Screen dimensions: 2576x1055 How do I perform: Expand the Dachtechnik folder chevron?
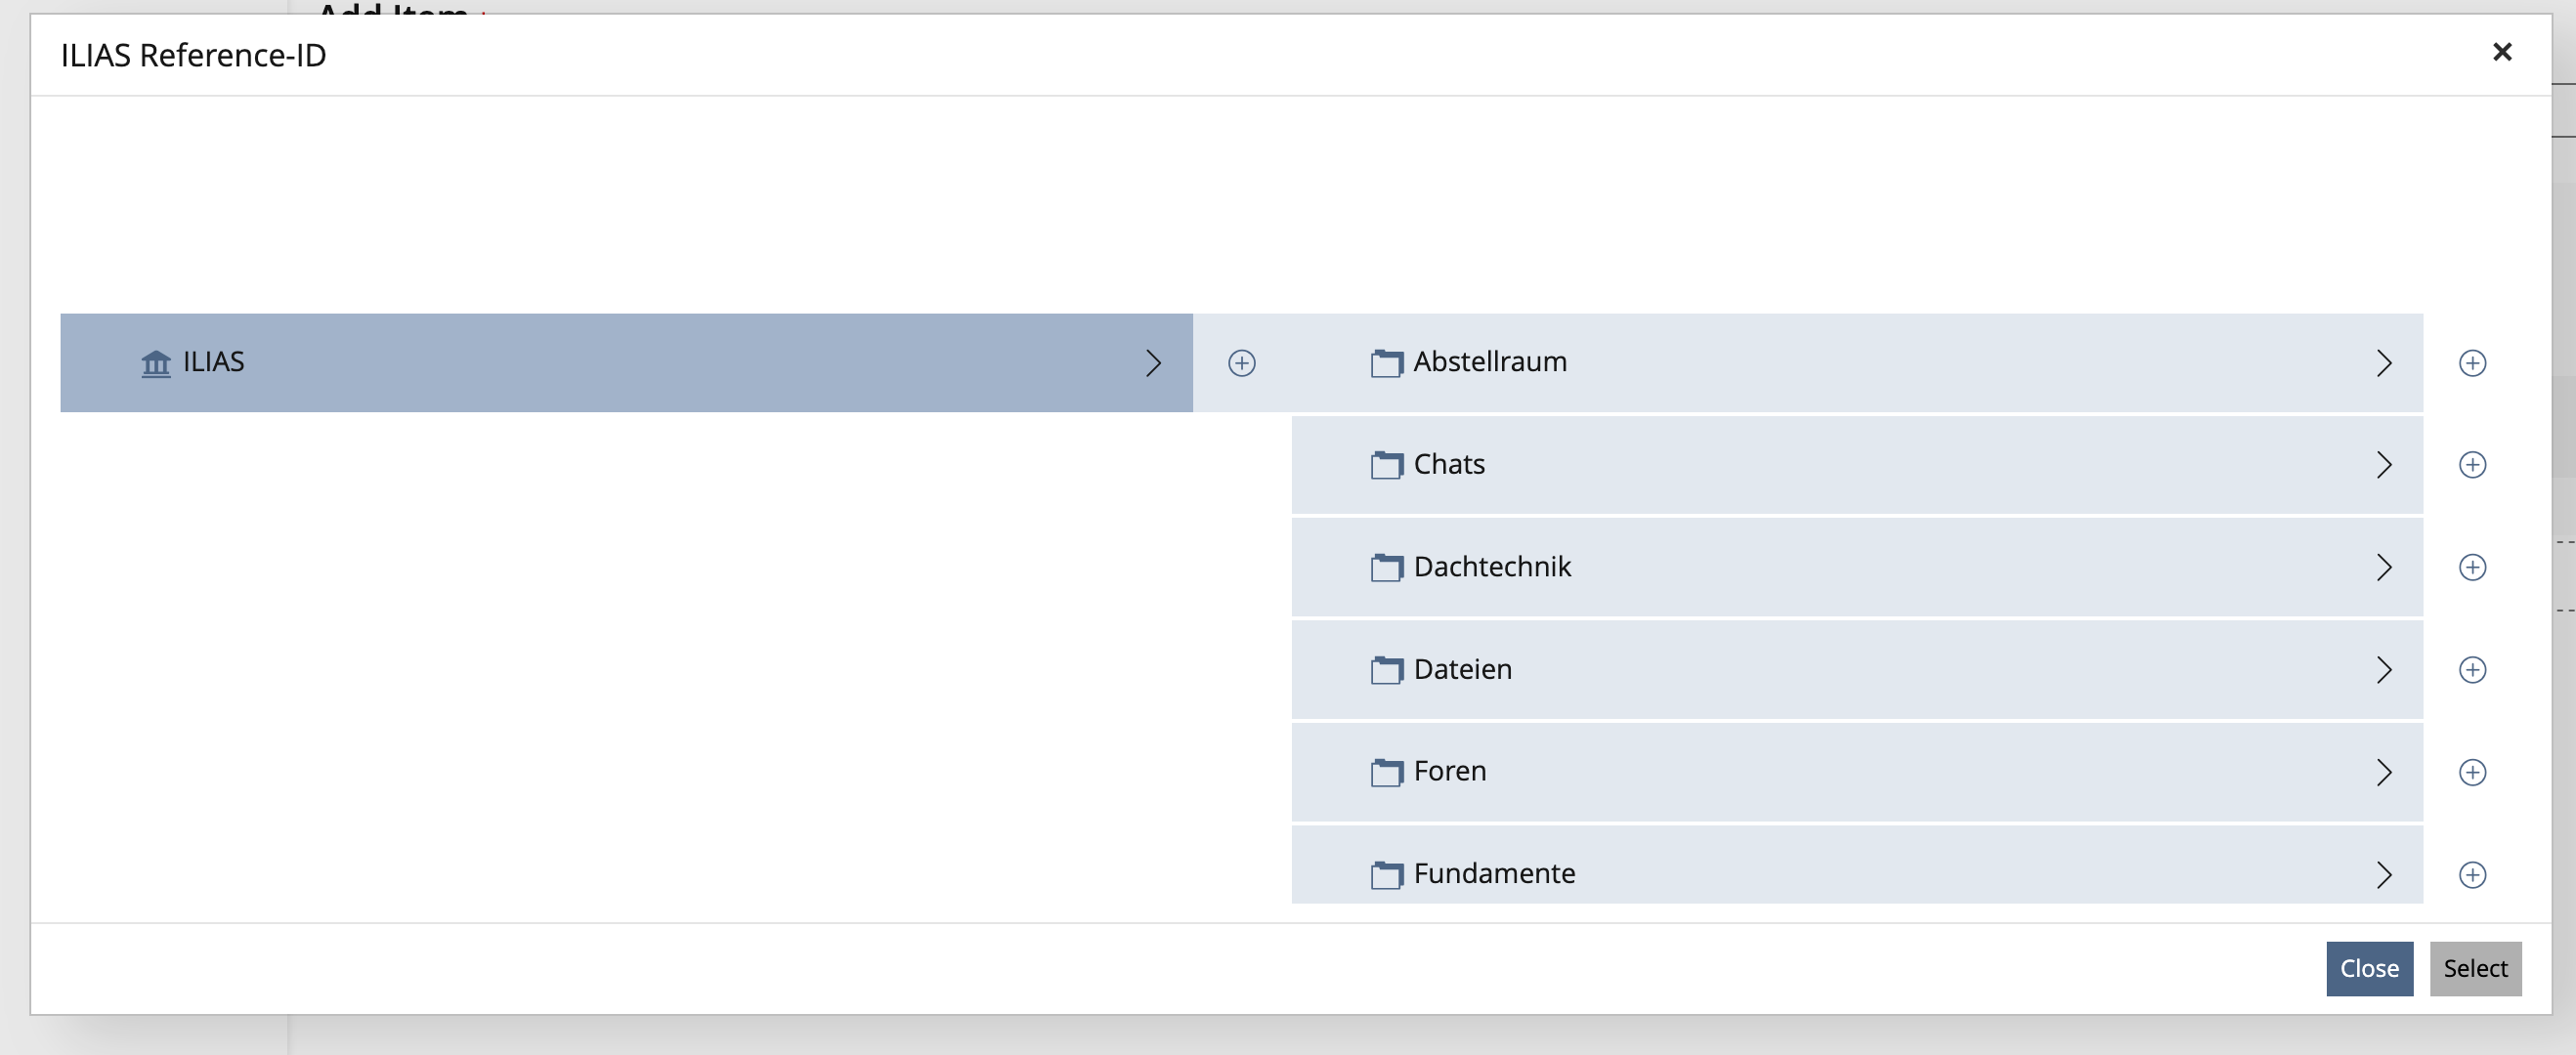pos(2384,568)
